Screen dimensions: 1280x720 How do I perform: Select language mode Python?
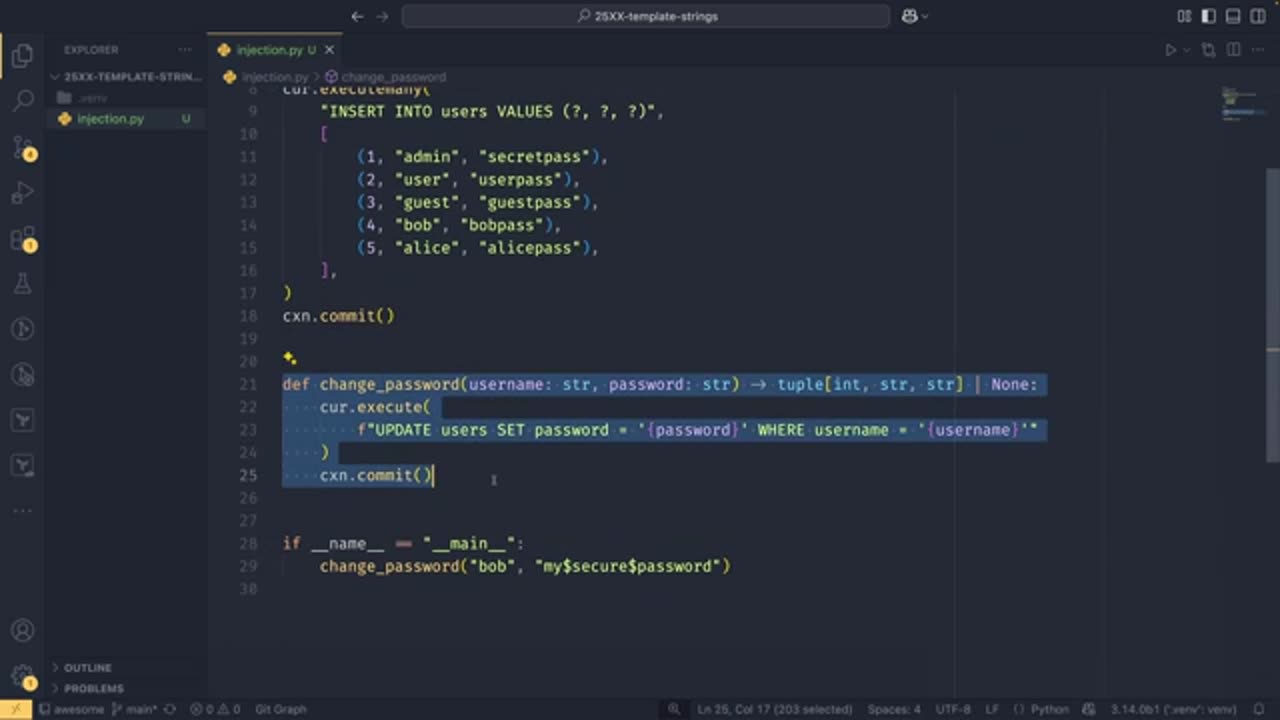click(x=1050, y=709)
